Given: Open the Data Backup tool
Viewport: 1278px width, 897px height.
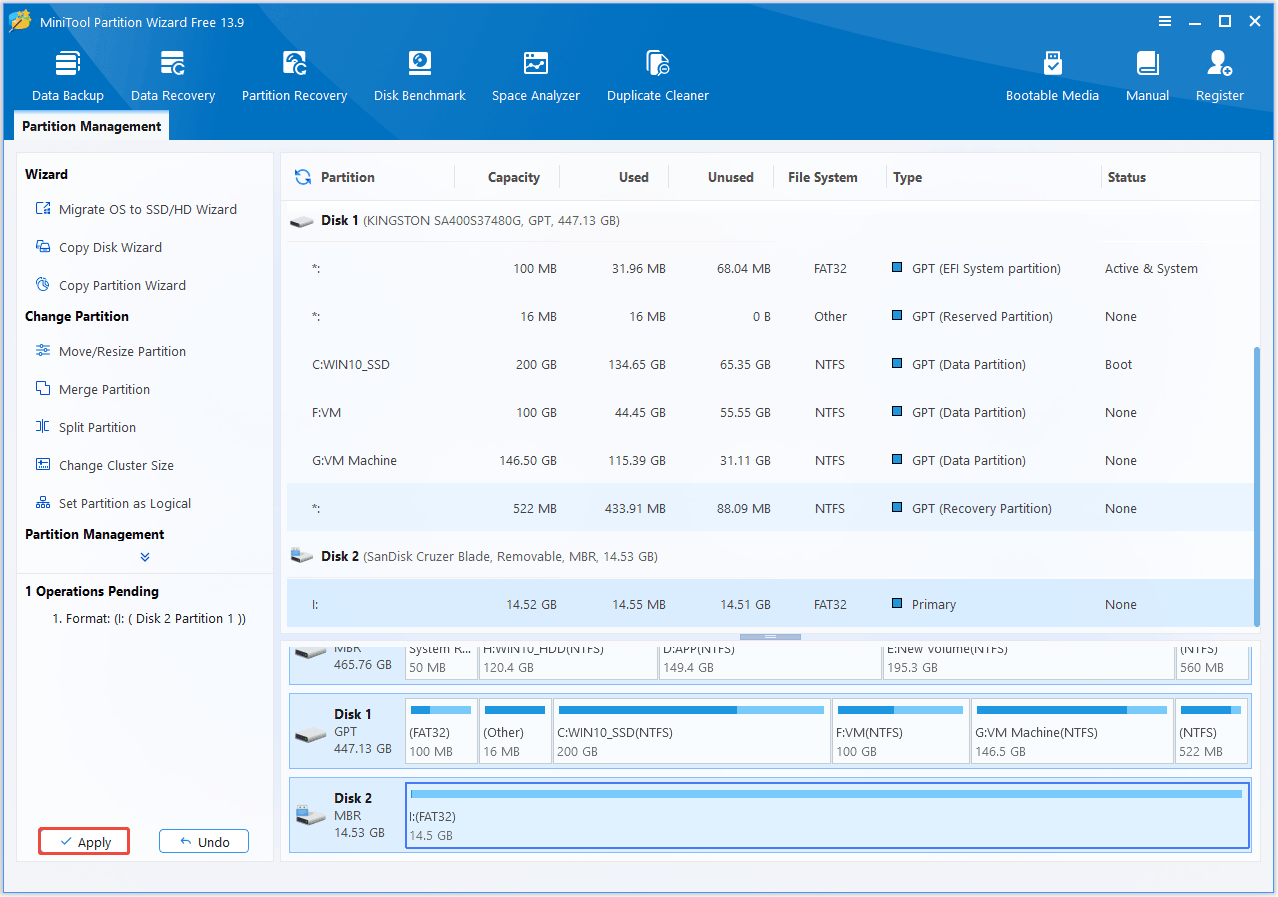Looking at the screenshot, I should 67,76.
